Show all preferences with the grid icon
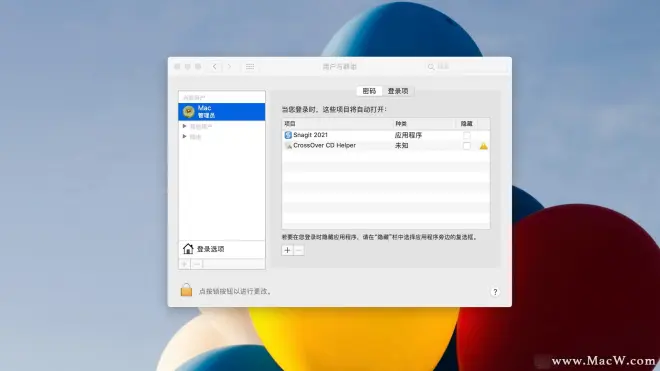 (x=250, y=67)
